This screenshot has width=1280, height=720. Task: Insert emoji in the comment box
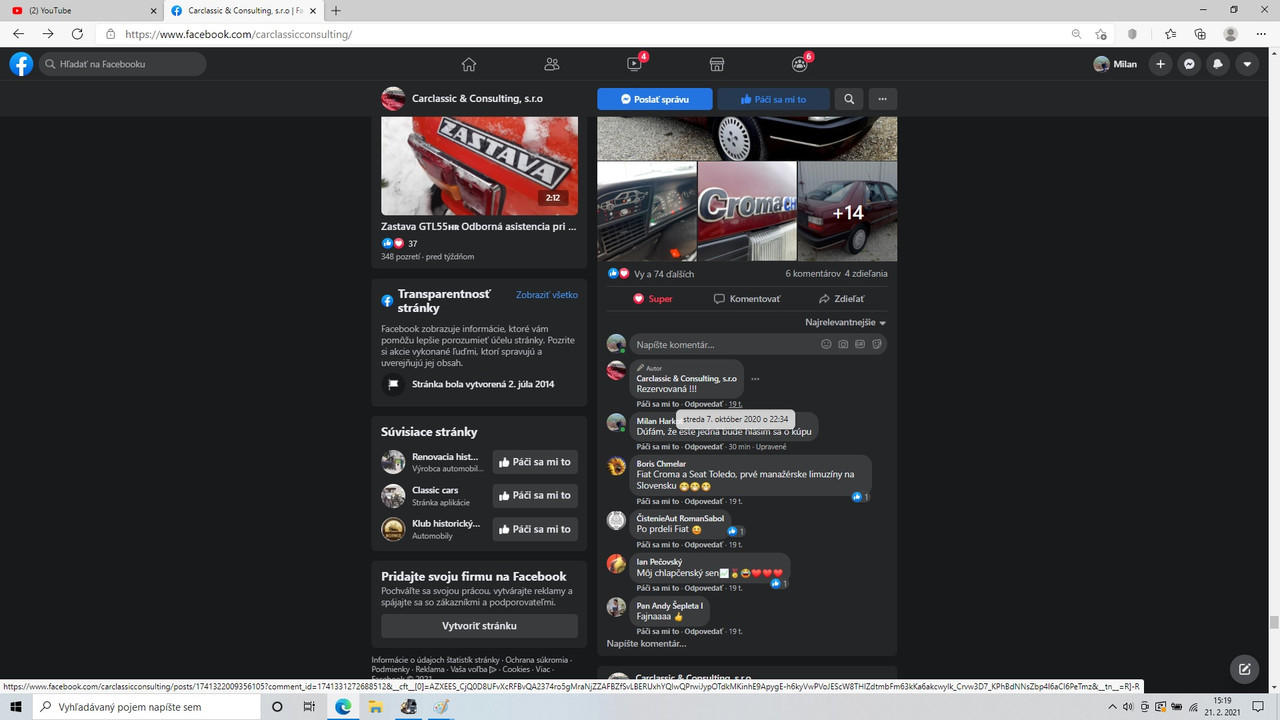(826, 344)
